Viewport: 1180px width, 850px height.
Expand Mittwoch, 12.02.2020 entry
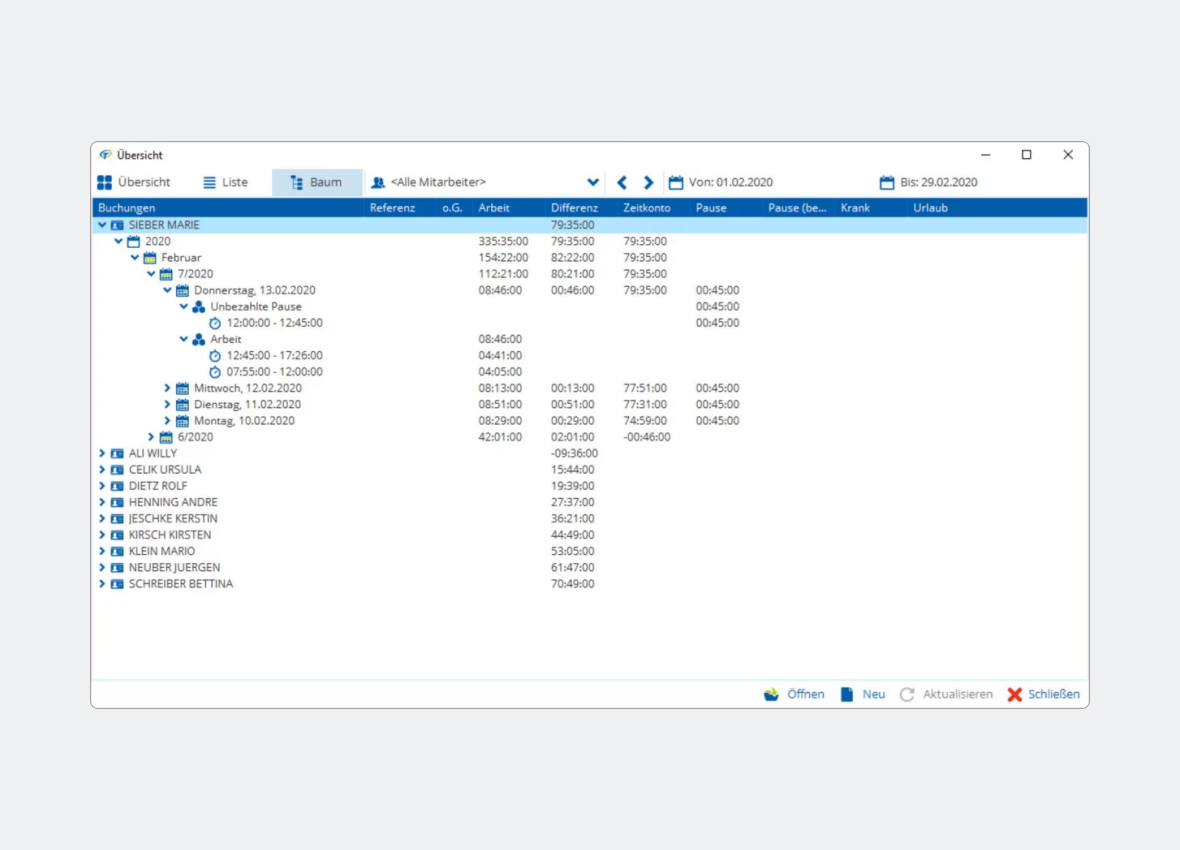pos(167,388)
